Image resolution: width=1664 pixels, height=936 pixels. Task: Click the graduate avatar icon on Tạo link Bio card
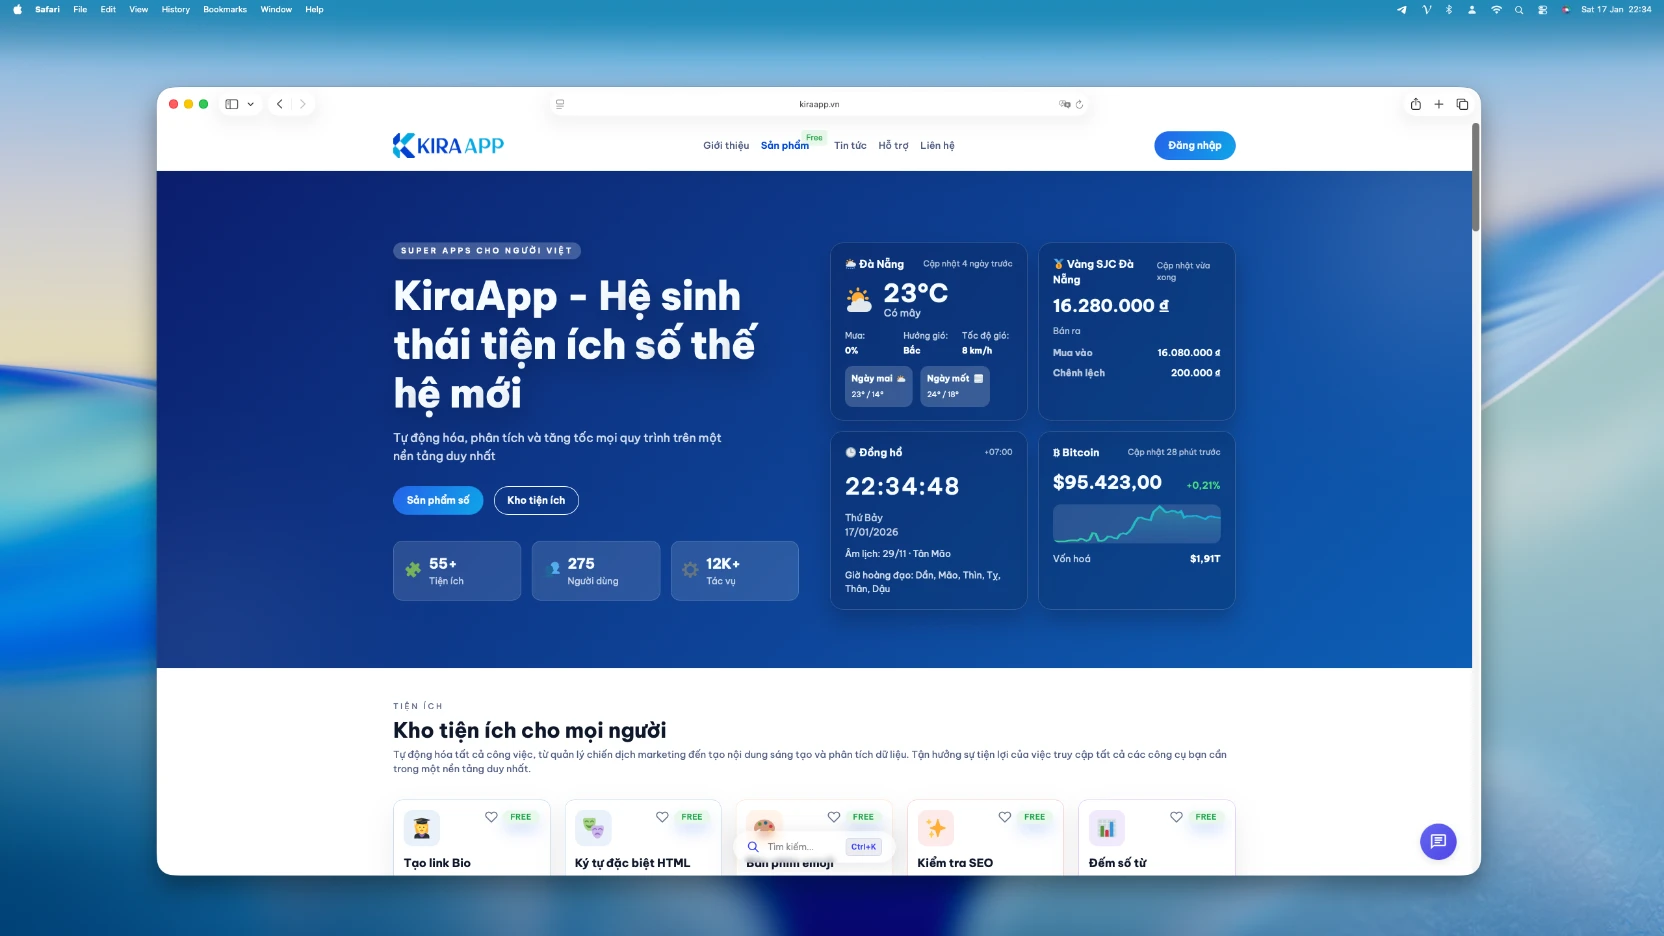pos(422,828)
